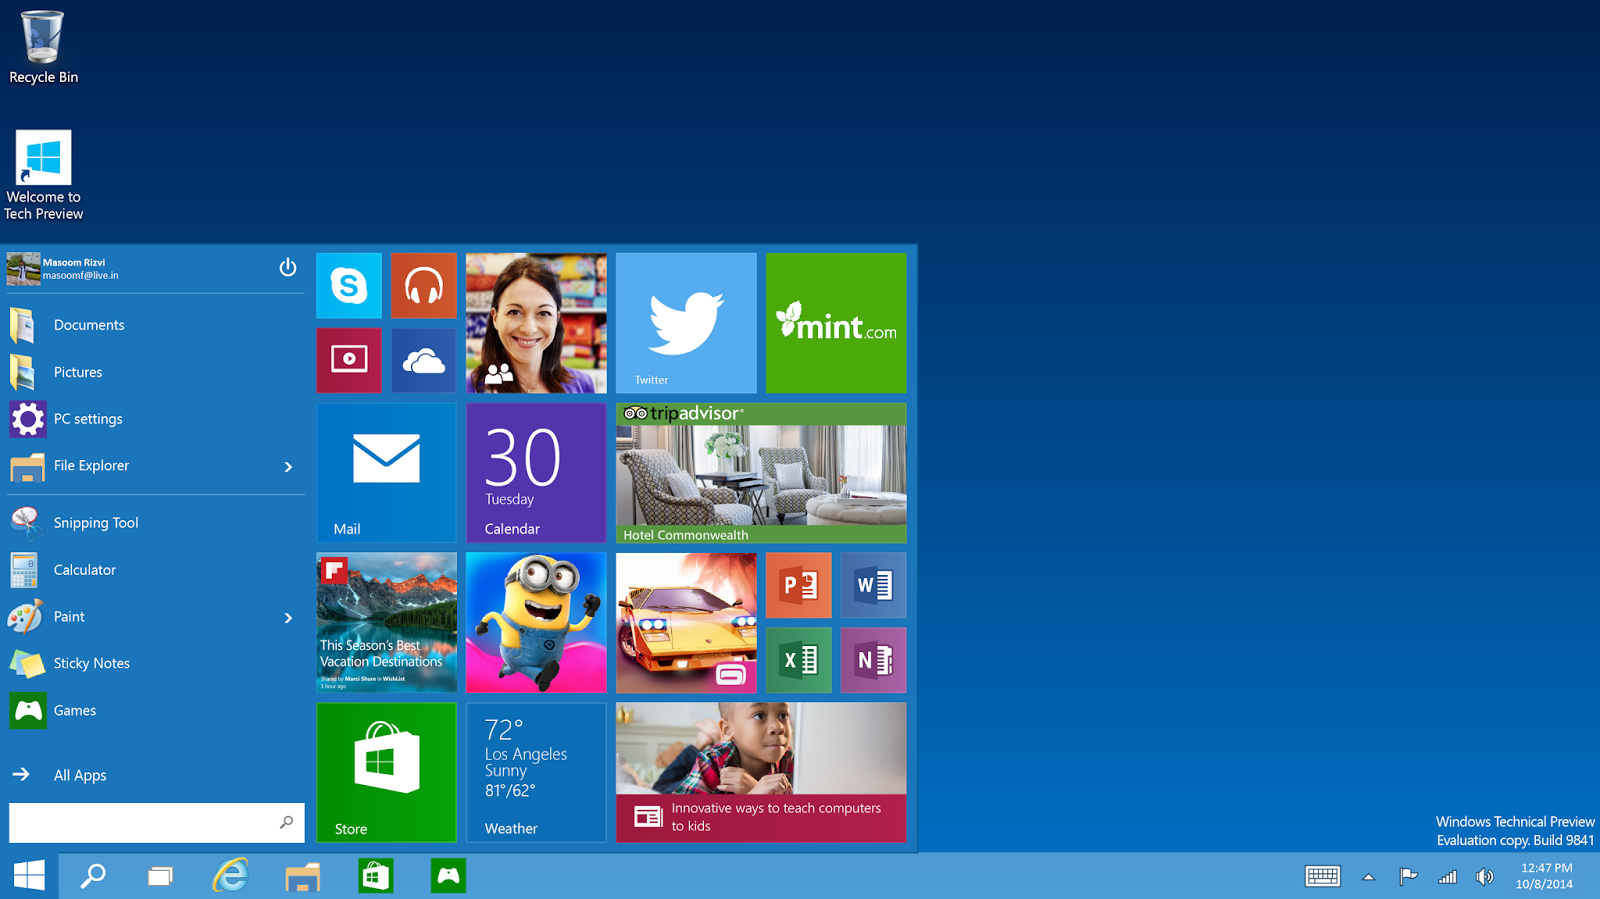Image resolution: width=1600 pixels, height=899 pixels.
Task: Open Search from the taskbar
Action: (93, 876)
